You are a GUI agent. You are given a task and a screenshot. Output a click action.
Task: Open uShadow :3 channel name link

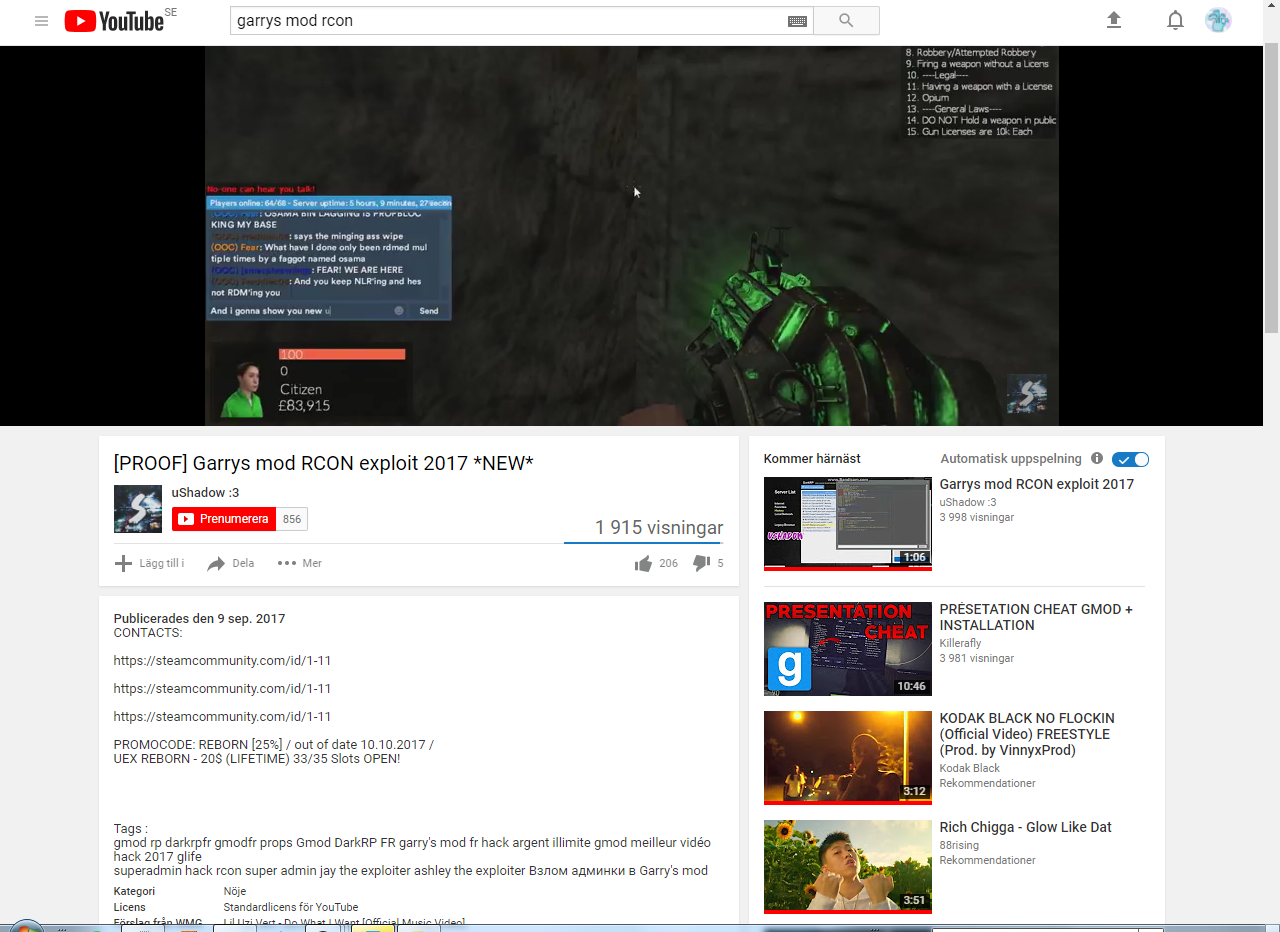pyautogui.click(x=205, y=492)
